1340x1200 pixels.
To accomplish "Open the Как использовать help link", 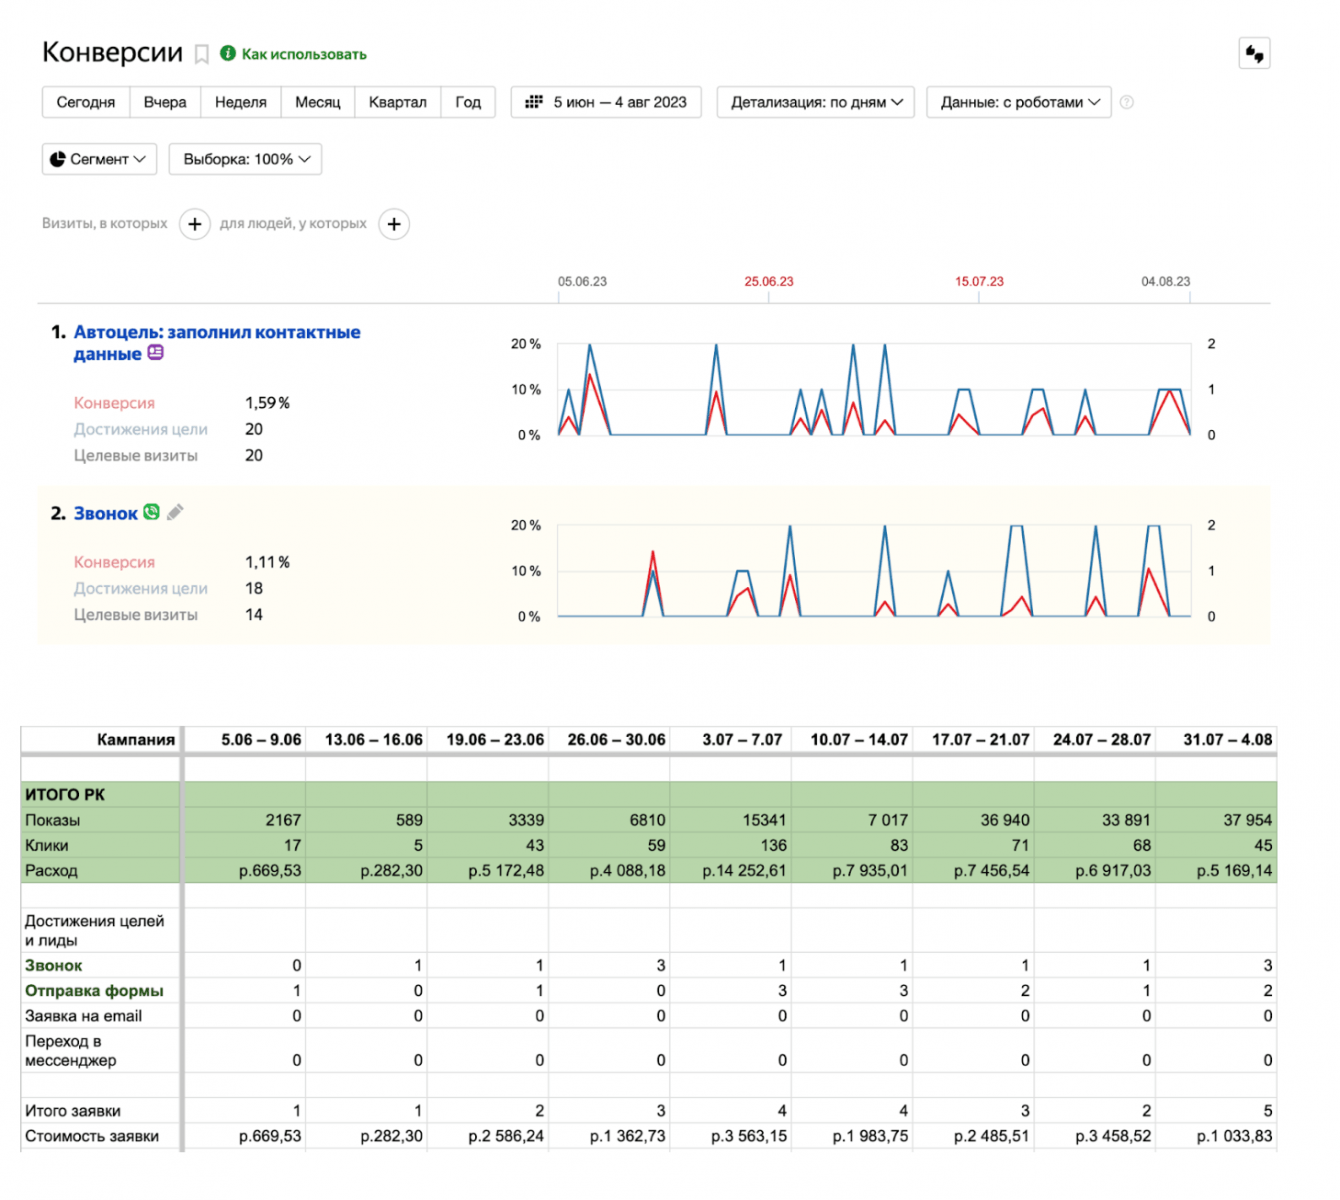I will (x=304, y=54).
